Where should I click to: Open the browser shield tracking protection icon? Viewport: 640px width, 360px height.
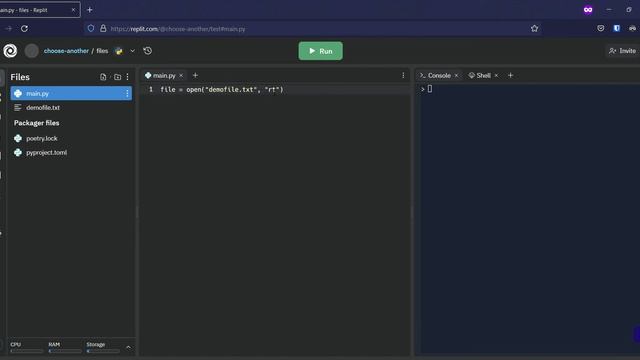click(91, 28)
